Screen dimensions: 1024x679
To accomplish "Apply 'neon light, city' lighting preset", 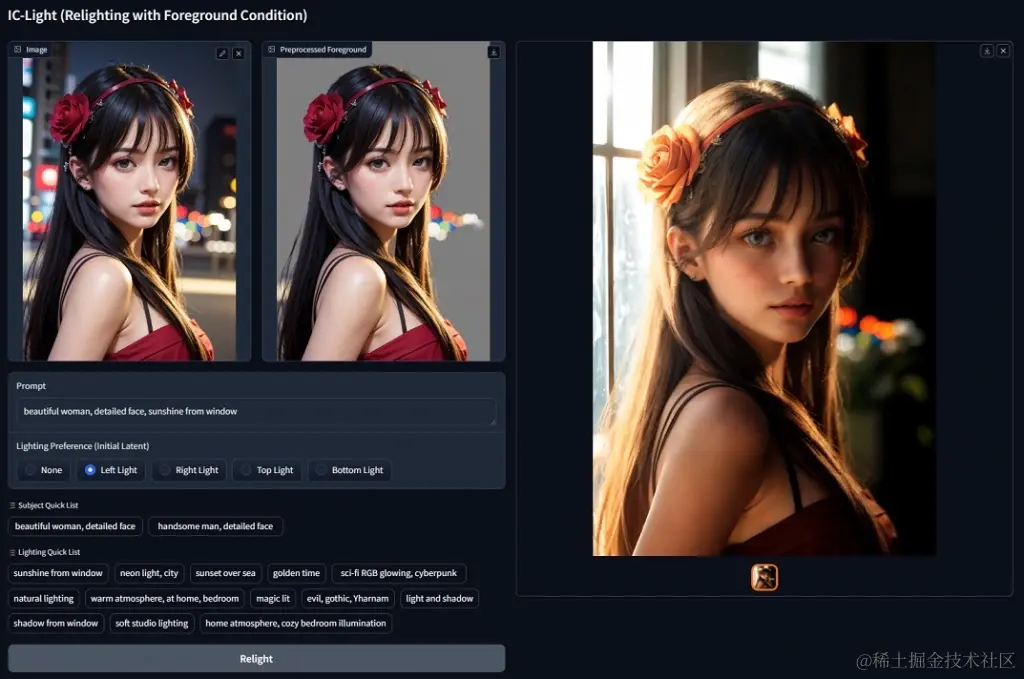I will point(149,573).
